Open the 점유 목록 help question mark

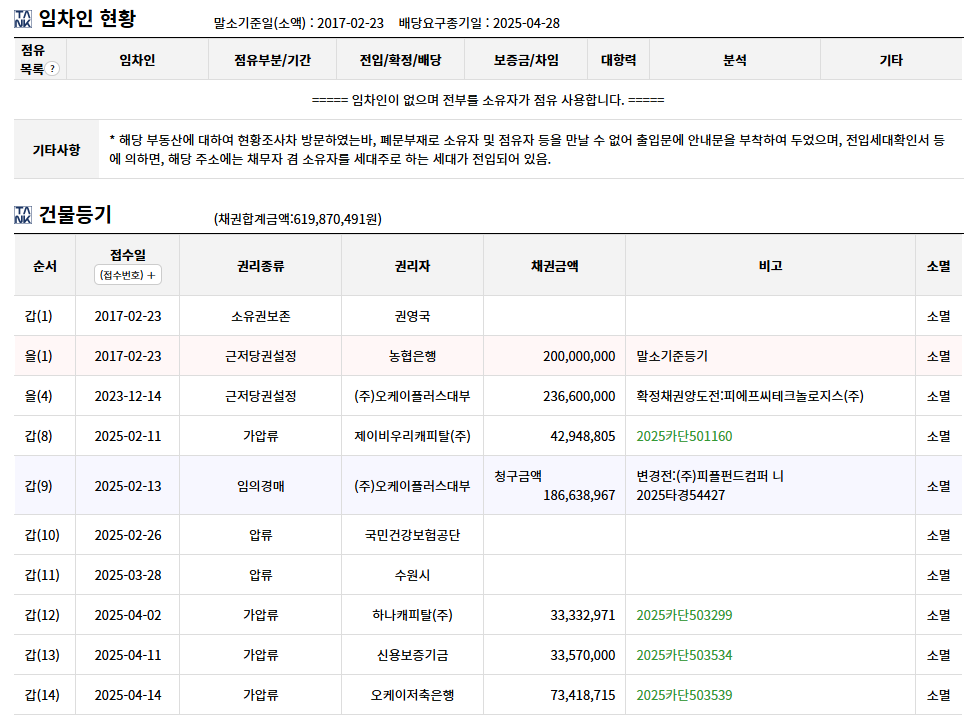53,68
